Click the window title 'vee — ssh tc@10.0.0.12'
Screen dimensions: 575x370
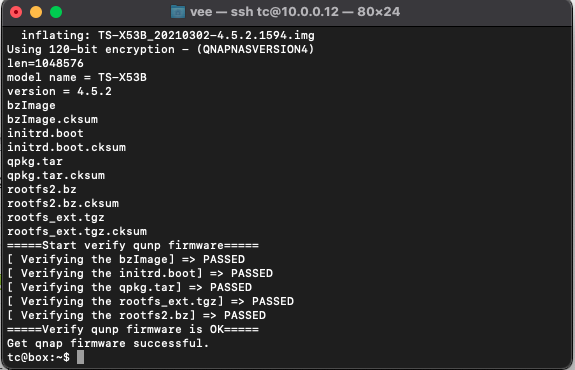(264, 12)
